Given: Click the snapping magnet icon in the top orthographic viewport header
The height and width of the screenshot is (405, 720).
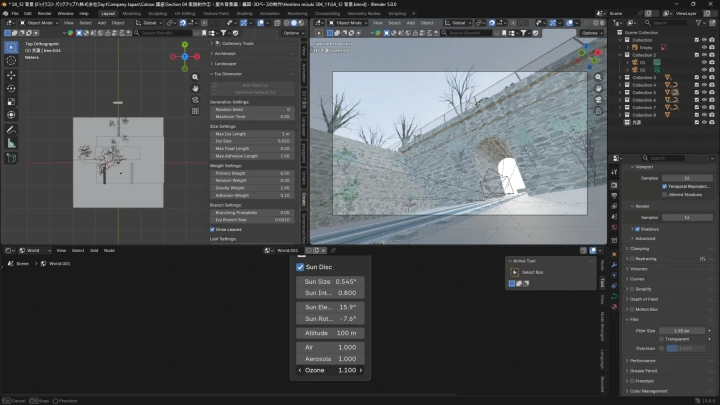Looking at the screenshot, I should [183, 22].
